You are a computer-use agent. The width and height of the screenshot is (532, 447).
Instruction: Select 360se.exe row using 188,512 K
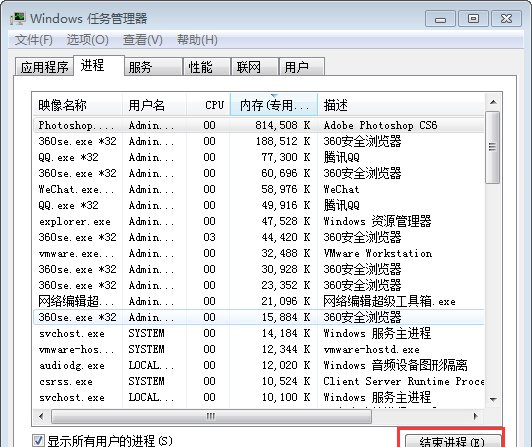(x=259, y=141)
